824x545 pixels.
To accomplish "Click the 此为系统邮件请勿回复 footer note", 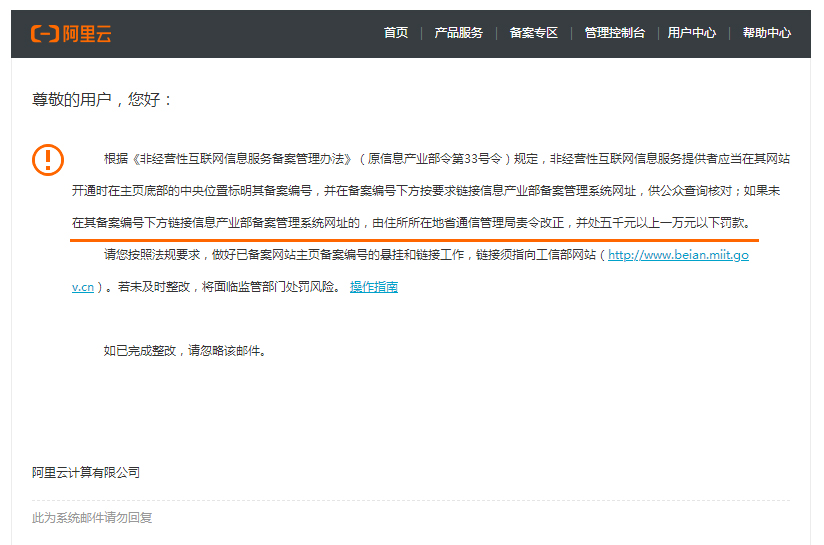I will 92,517.
